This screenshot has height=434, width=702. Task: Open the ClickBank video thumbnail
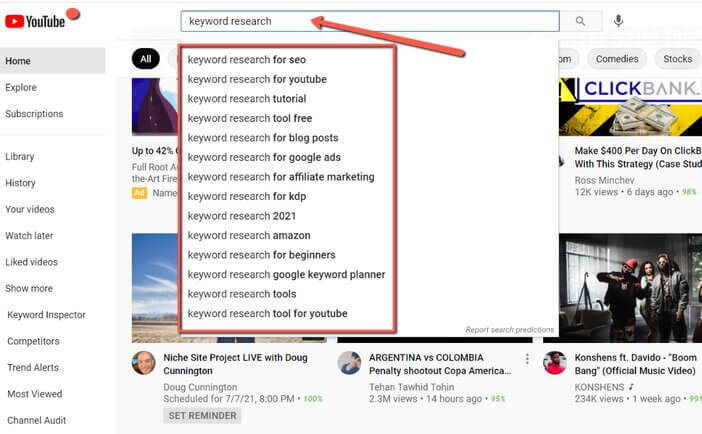[630, 107]
